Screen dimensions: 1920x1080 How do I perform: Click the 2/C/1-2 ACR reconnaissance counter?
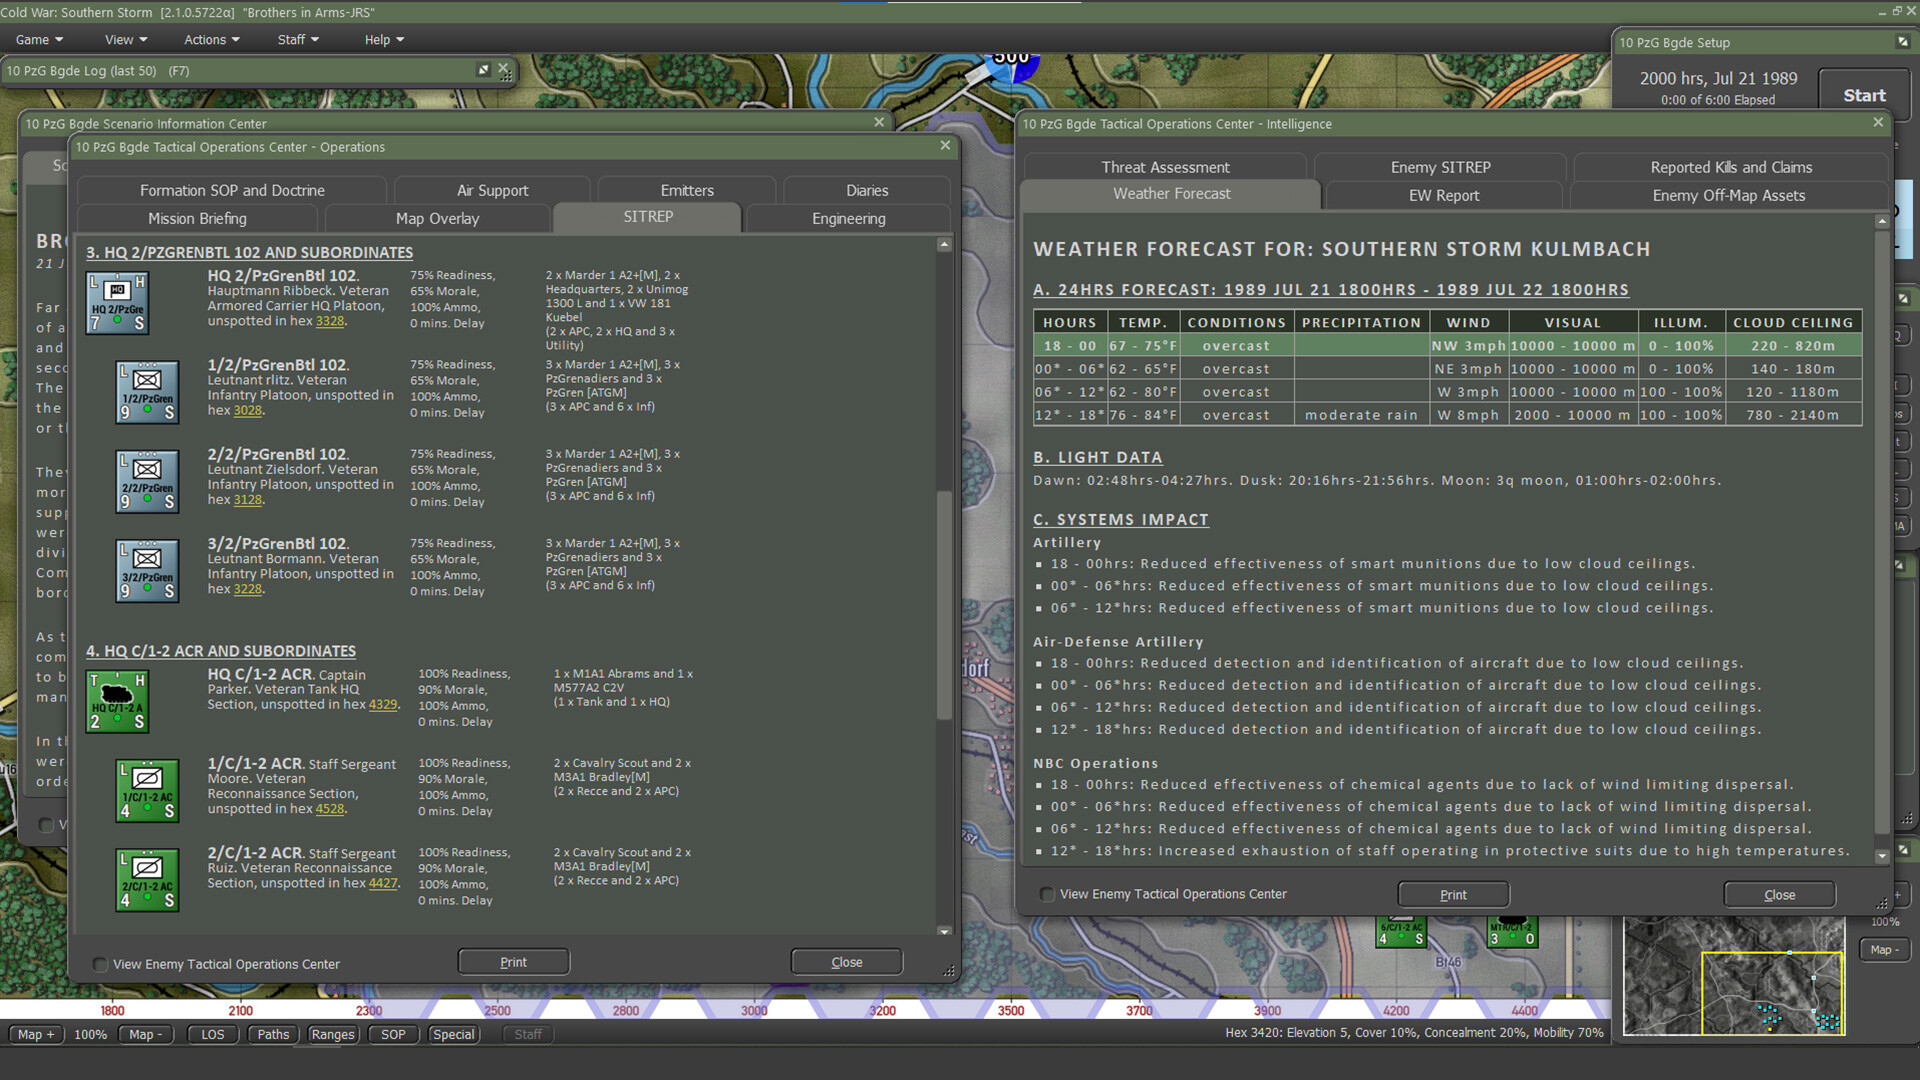[147, 880]
